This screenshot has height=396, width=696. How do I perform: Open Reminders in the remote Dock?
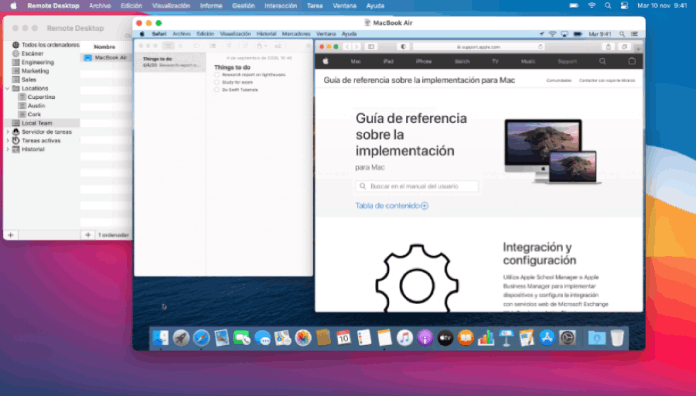[364, 338]
